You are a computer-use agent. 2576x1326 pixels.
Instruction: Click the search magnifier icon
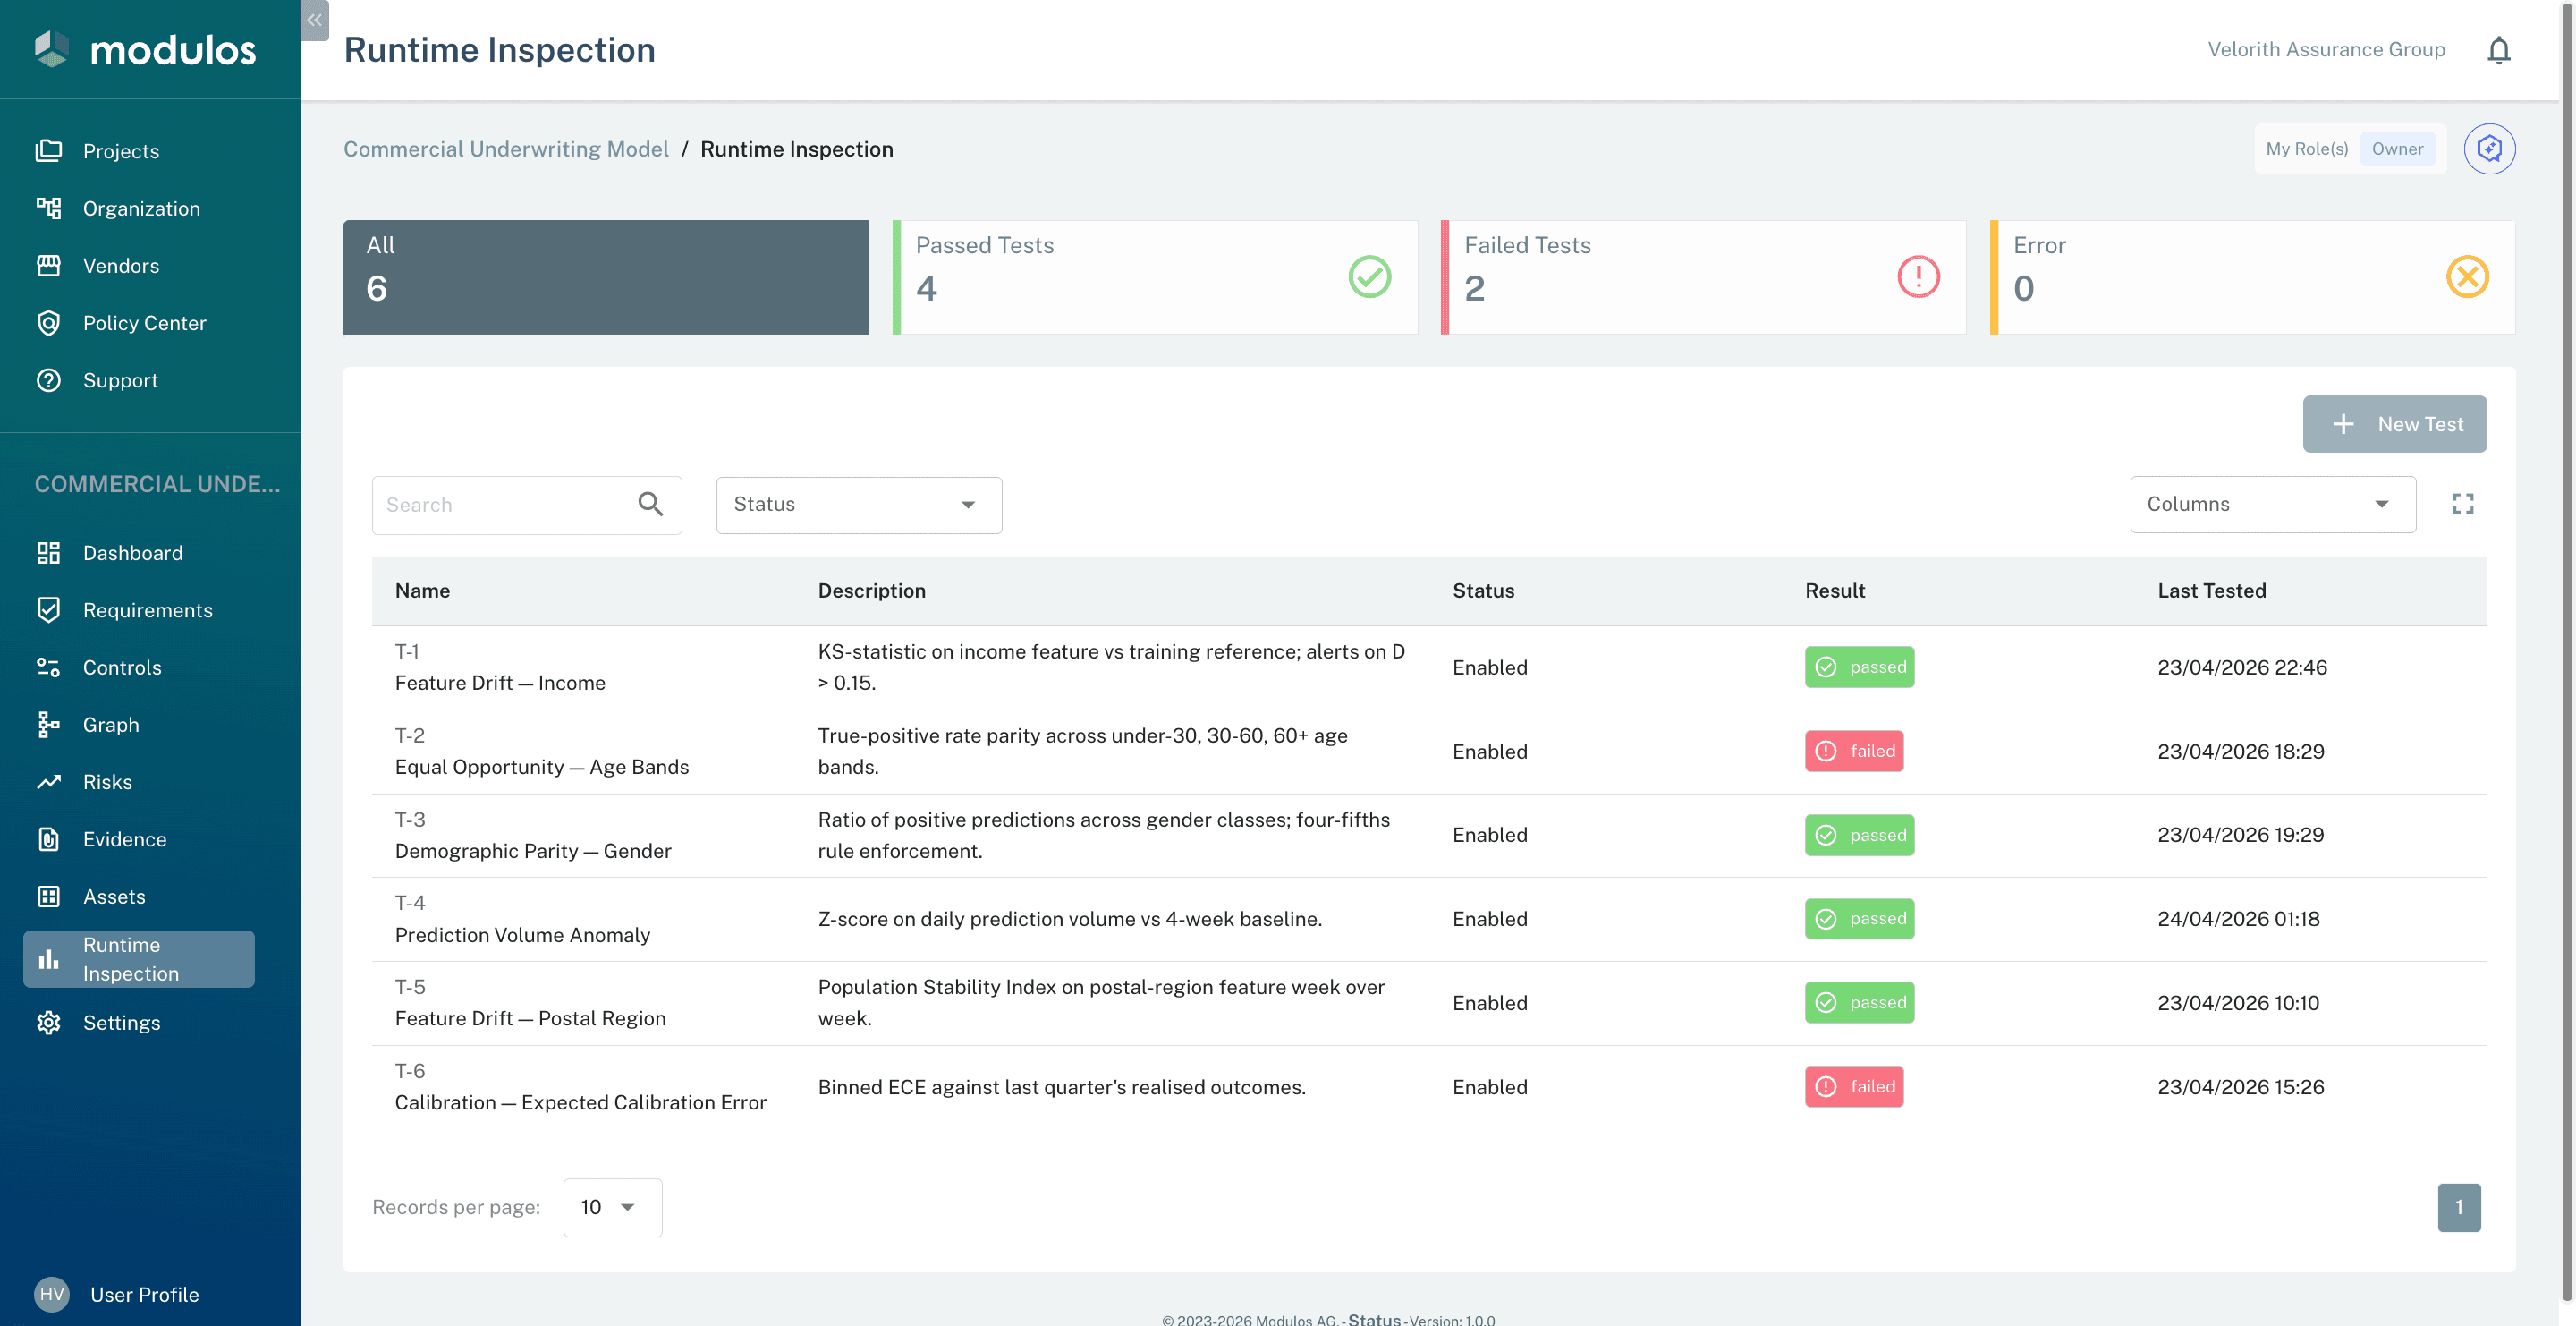[650, 504]
